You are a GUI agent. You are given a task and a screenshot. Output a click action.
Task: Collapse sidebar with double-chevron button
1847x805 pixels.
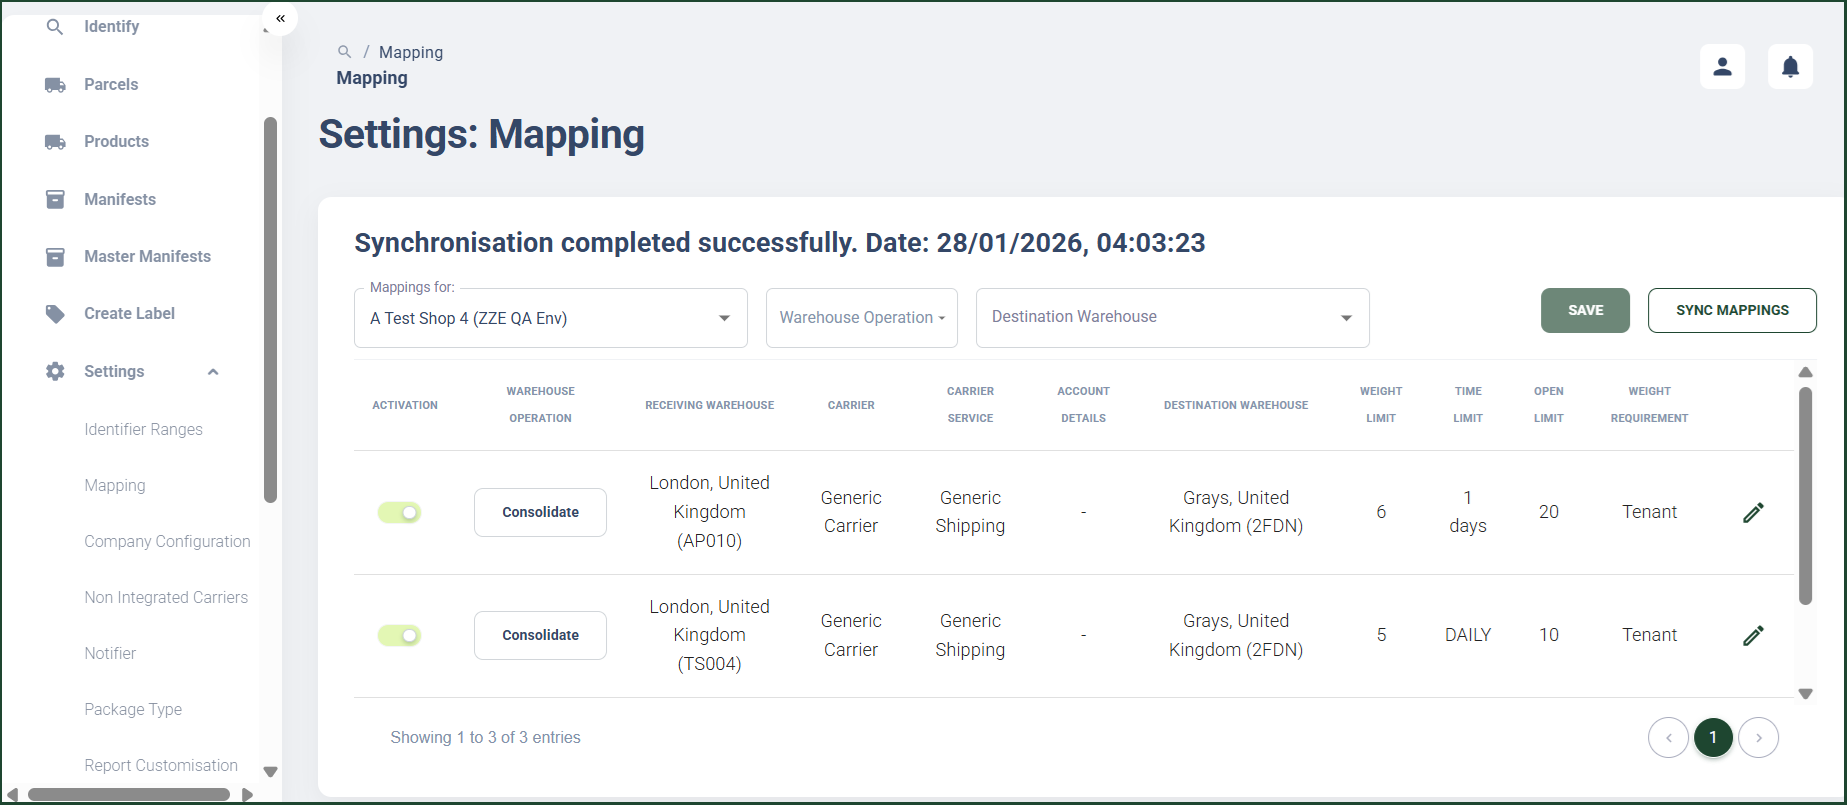(280, 18)
